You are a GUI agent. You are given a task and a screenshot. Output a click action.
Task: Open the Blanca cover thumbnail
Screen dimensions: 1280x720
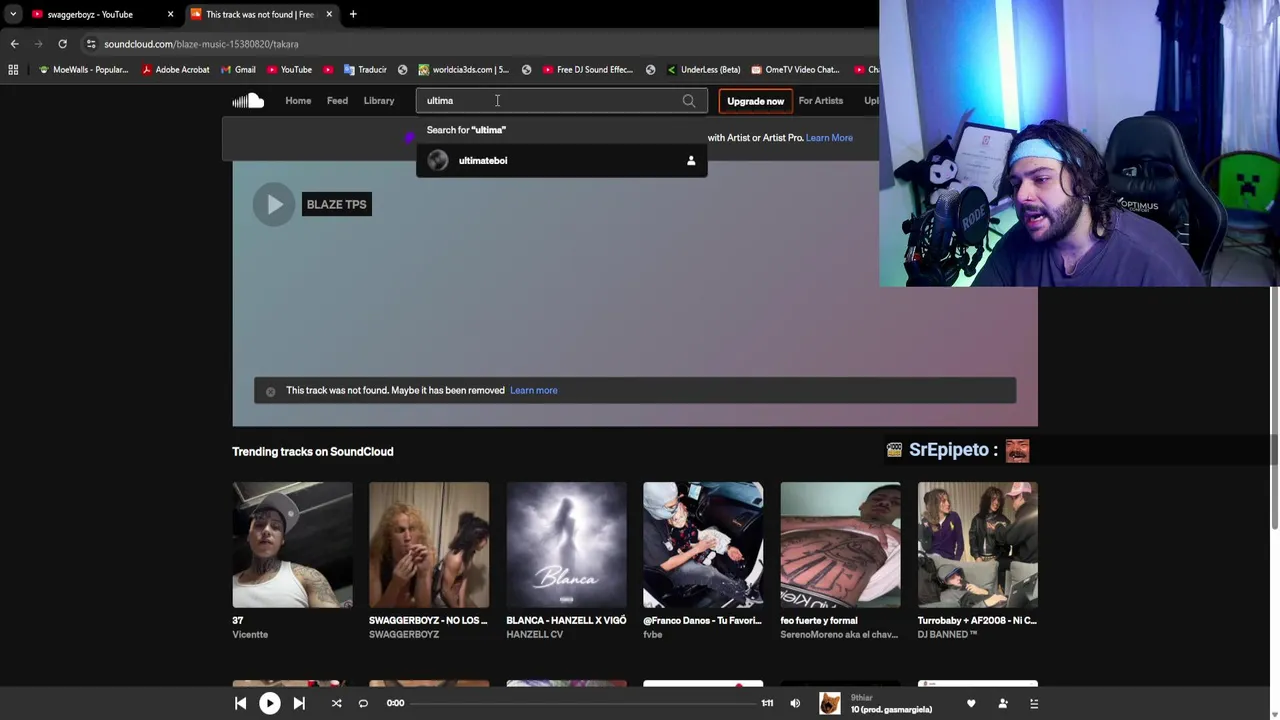point(566,545)
